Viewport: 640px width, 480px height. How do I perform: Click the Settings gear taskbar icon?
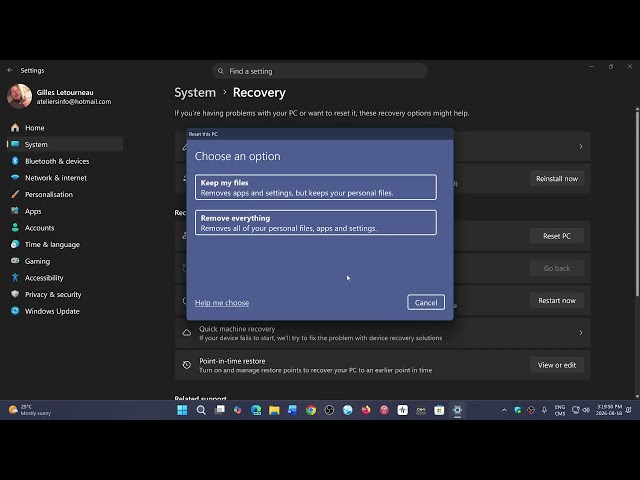(458, 410)
